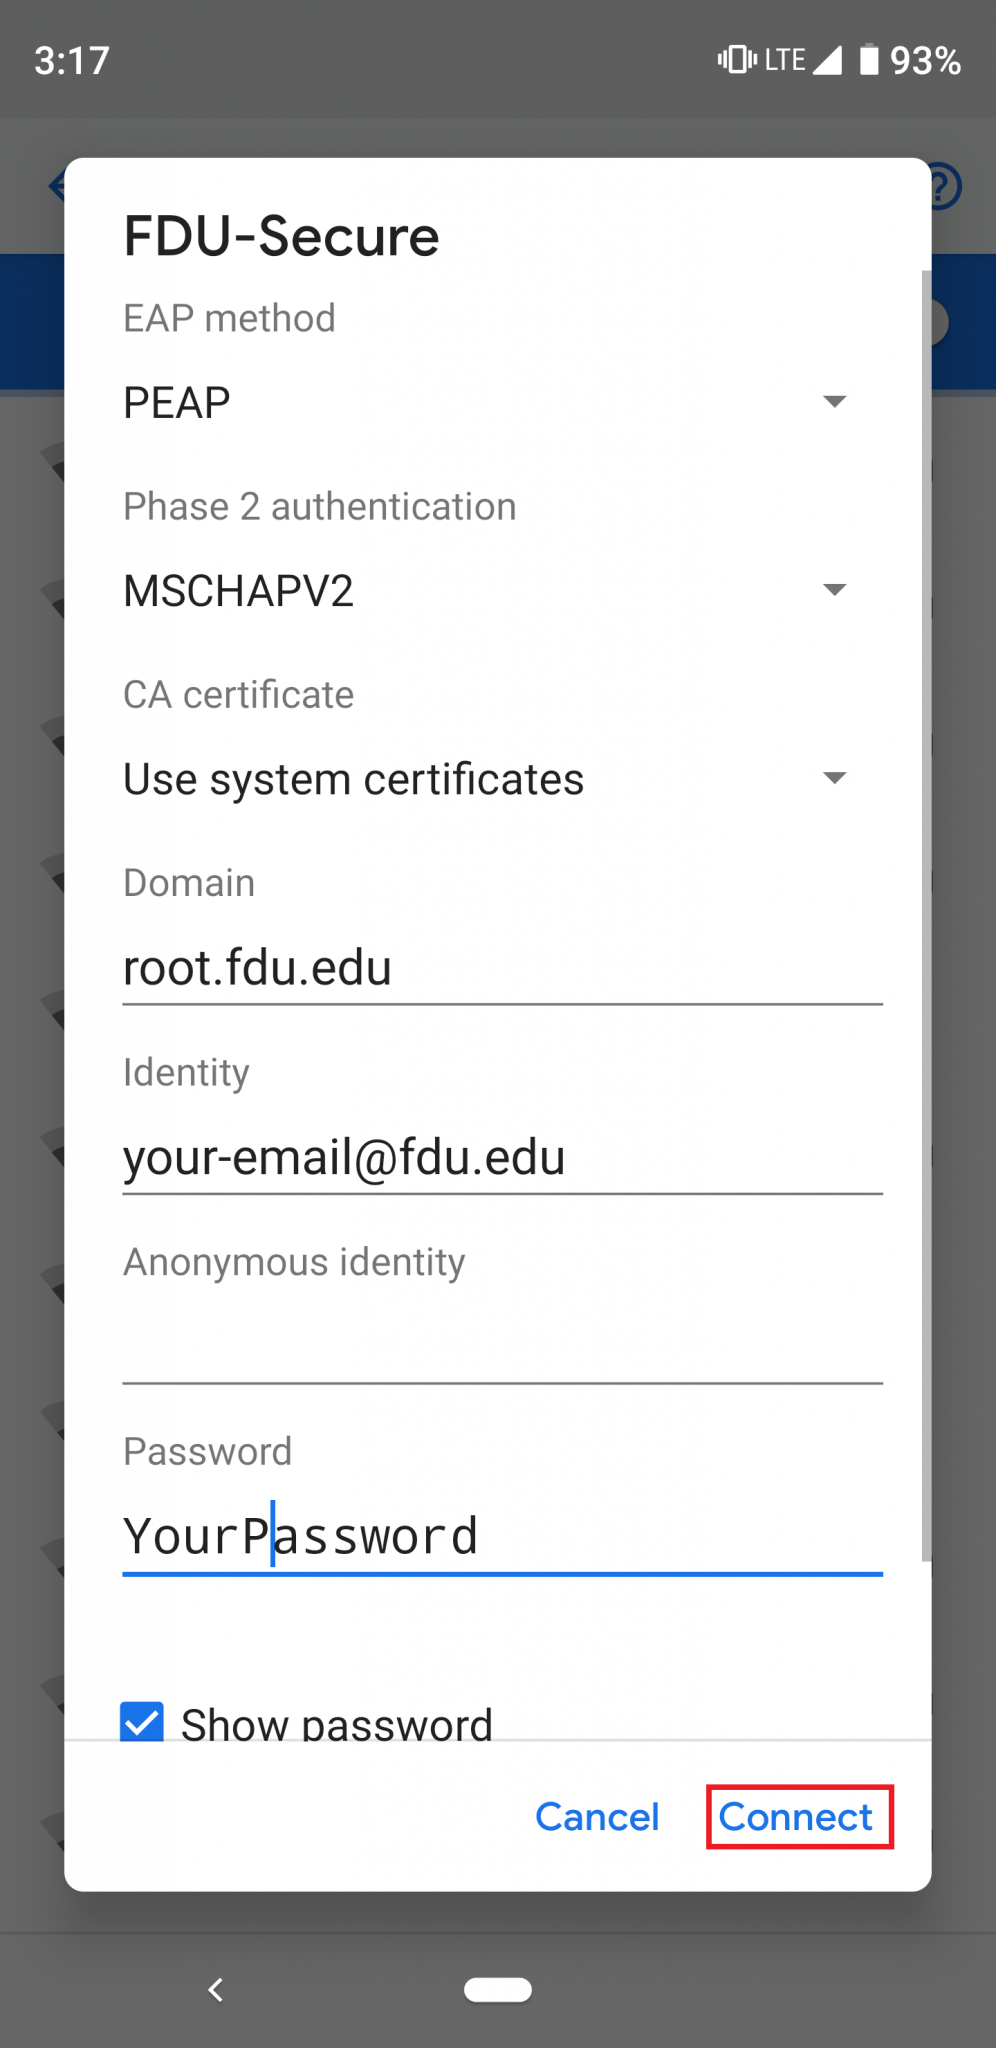This screenshot has height=2048, width=996.
Task: Click into the Password text field
Action: 502,1536
